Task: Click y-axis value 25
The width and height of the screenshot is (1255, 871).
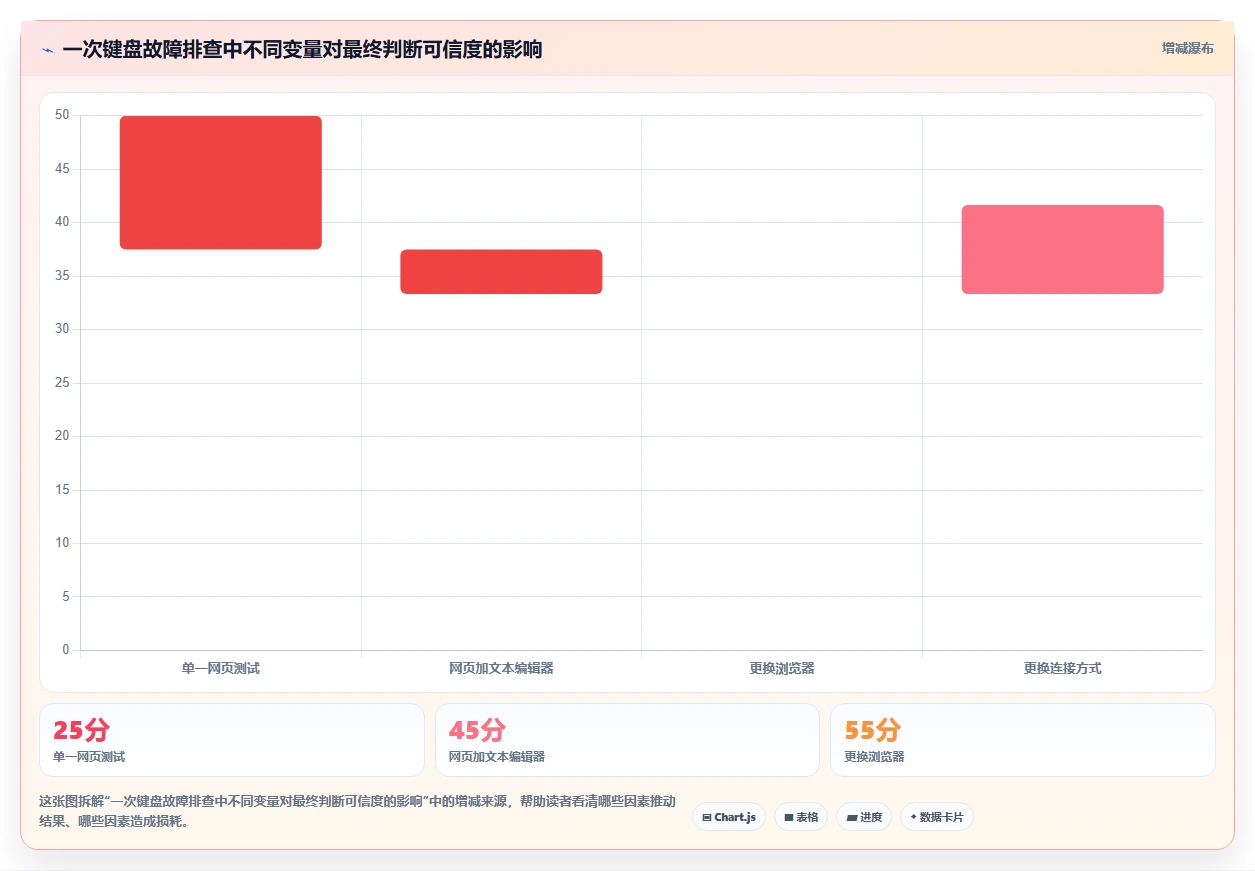Action: tap(62, 383)
